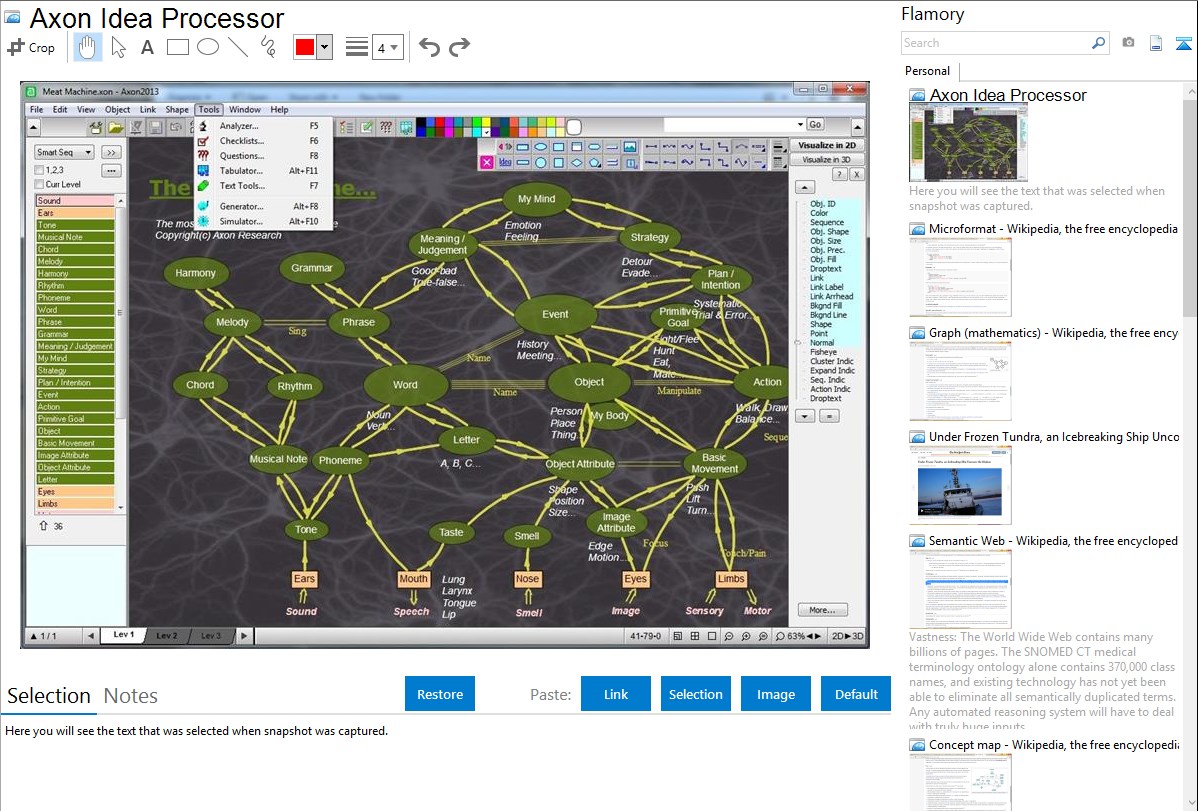Click the white rounded swatch after palette

[x=574, y=127]
